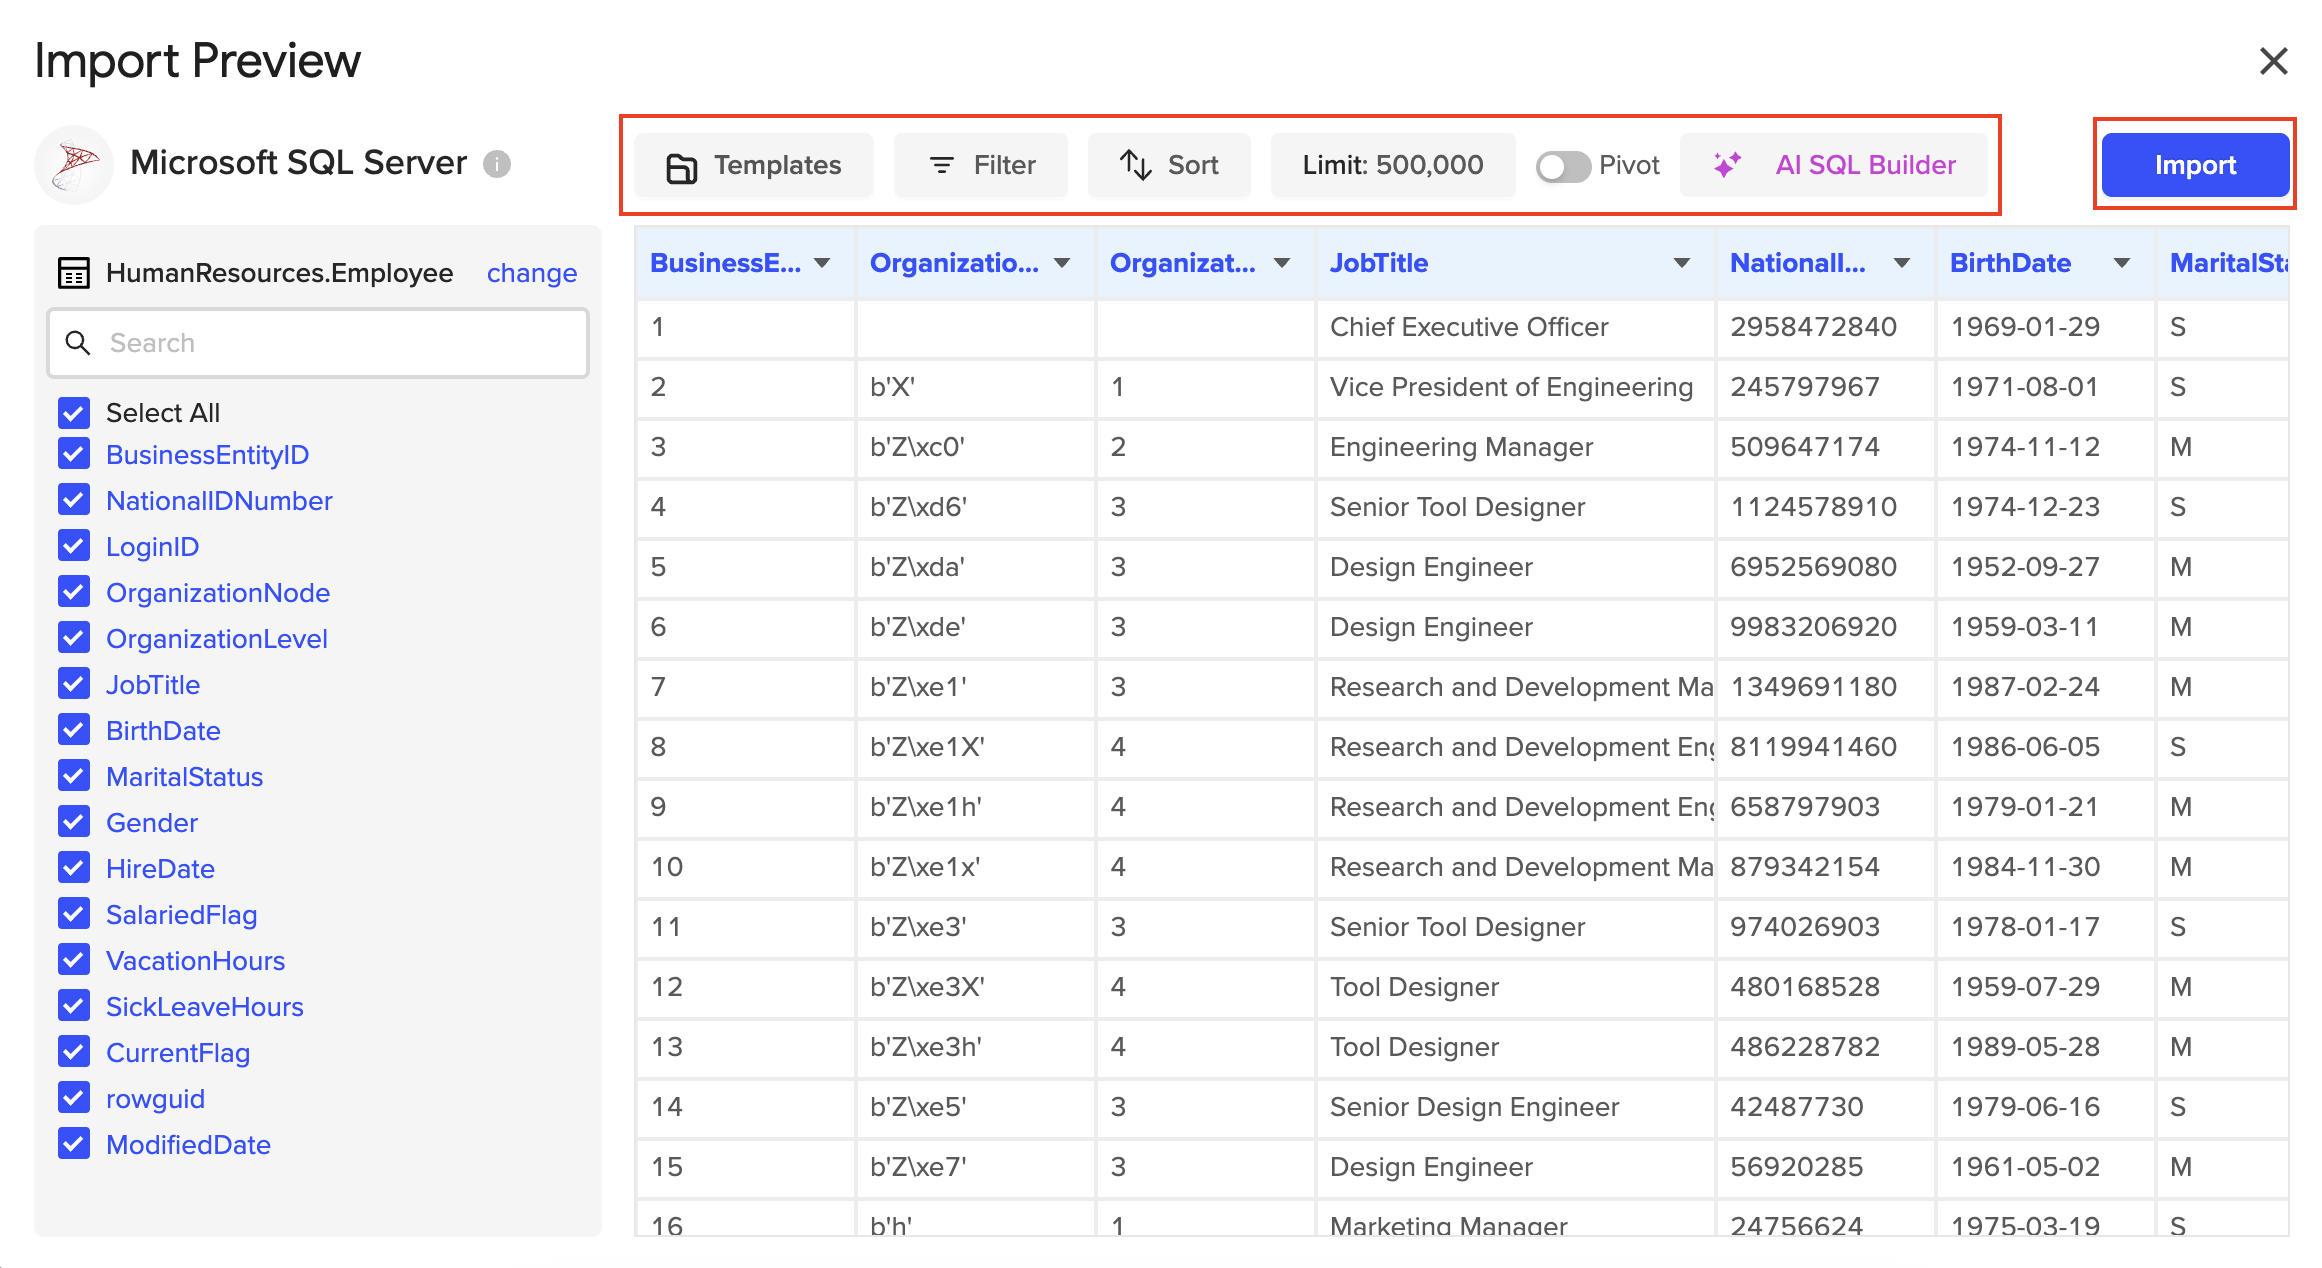
Task: Click the AI SQL Builder sparkle icon
Action: tap(1727, 165)
